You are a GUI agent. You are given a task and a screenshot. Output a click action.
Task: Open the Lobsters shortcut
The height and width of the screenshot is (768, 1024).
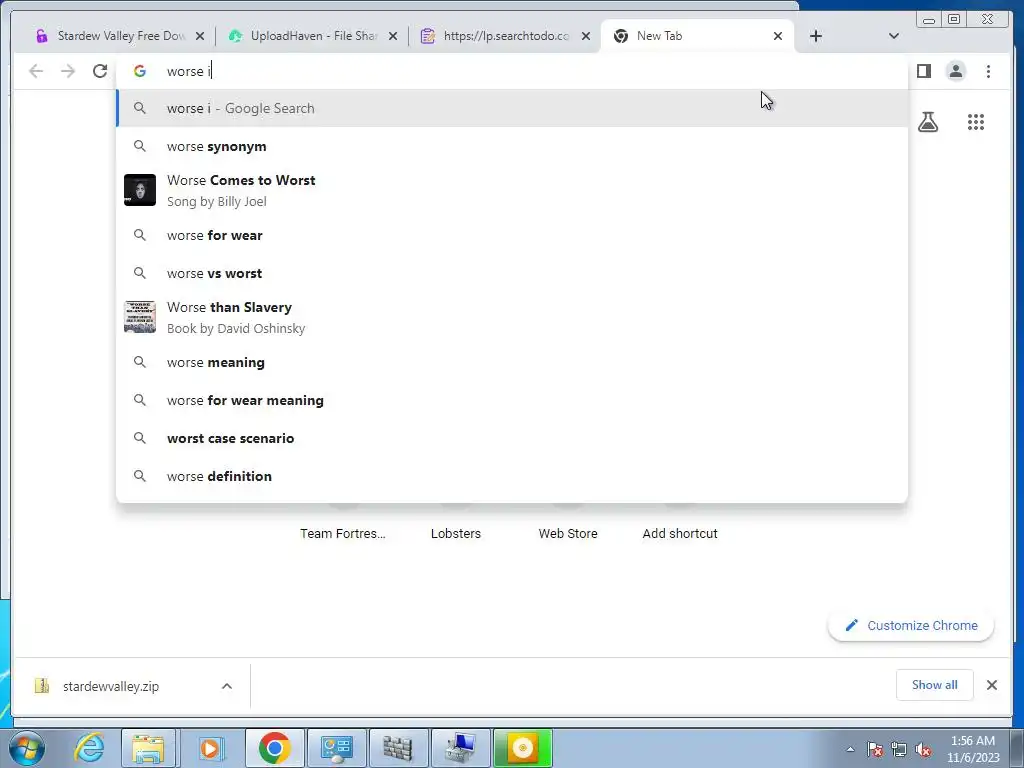point(456,533)
